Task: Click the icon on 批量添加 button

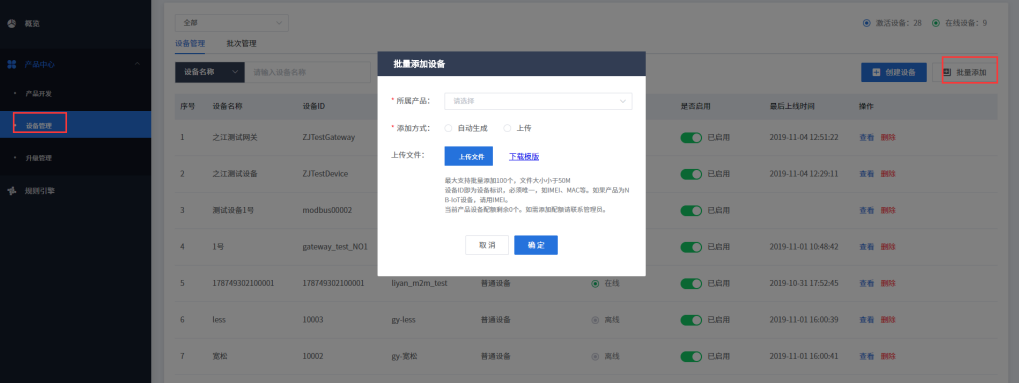Action: coord(947,72)
